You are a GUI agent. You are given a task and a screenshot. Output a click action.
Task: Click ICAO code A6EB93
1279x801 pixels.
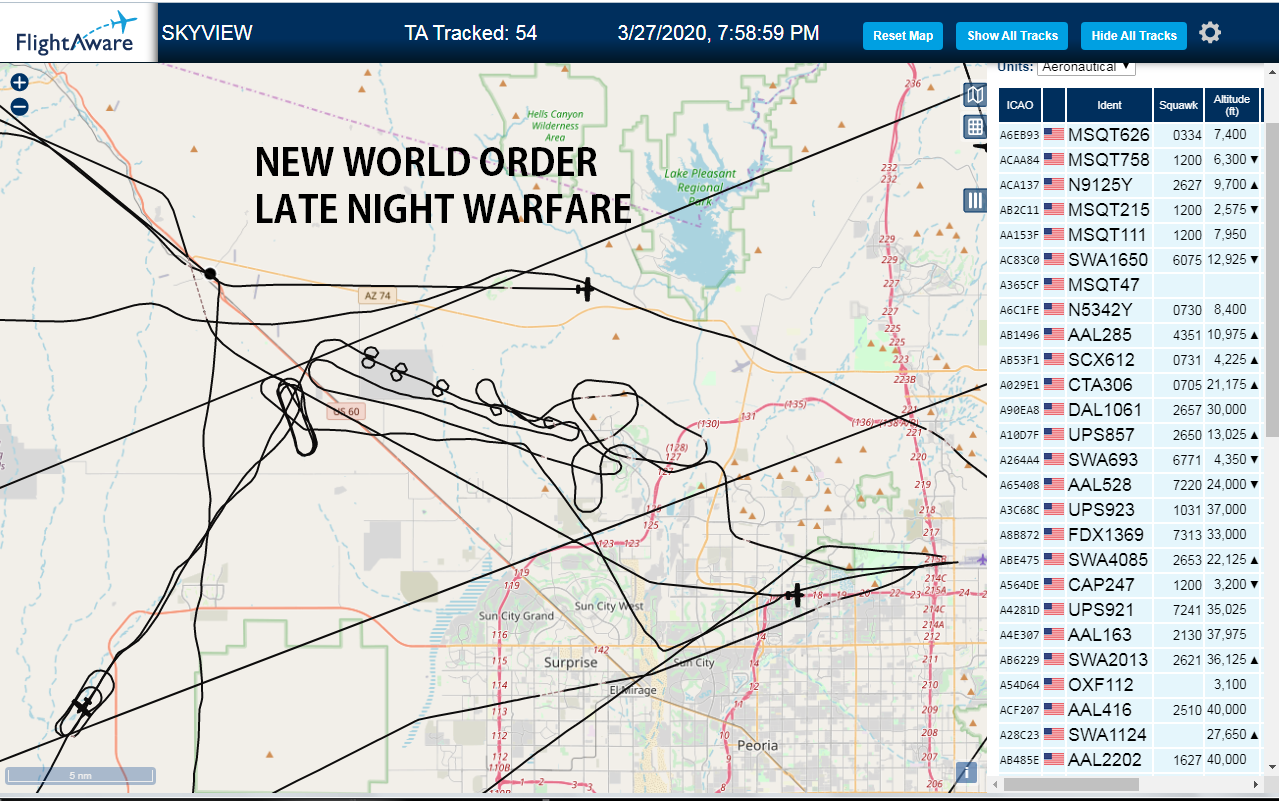click(1020, 135)
